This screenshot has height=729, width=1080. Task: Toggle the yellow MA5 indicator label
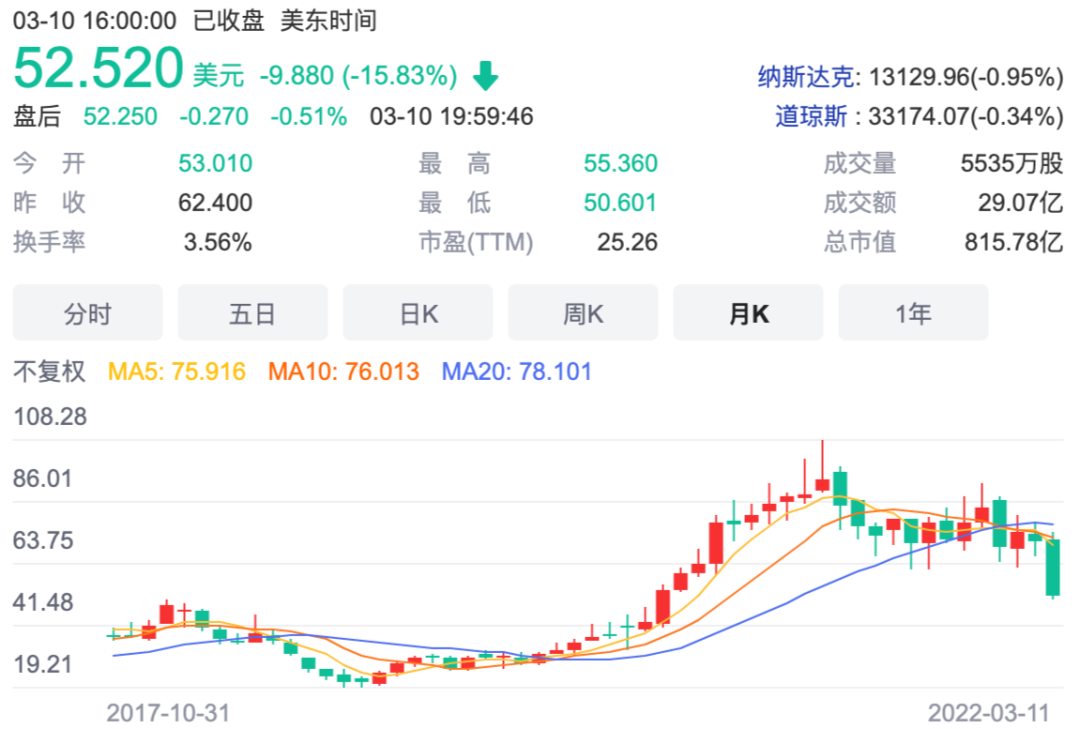(x=176, y=372)
